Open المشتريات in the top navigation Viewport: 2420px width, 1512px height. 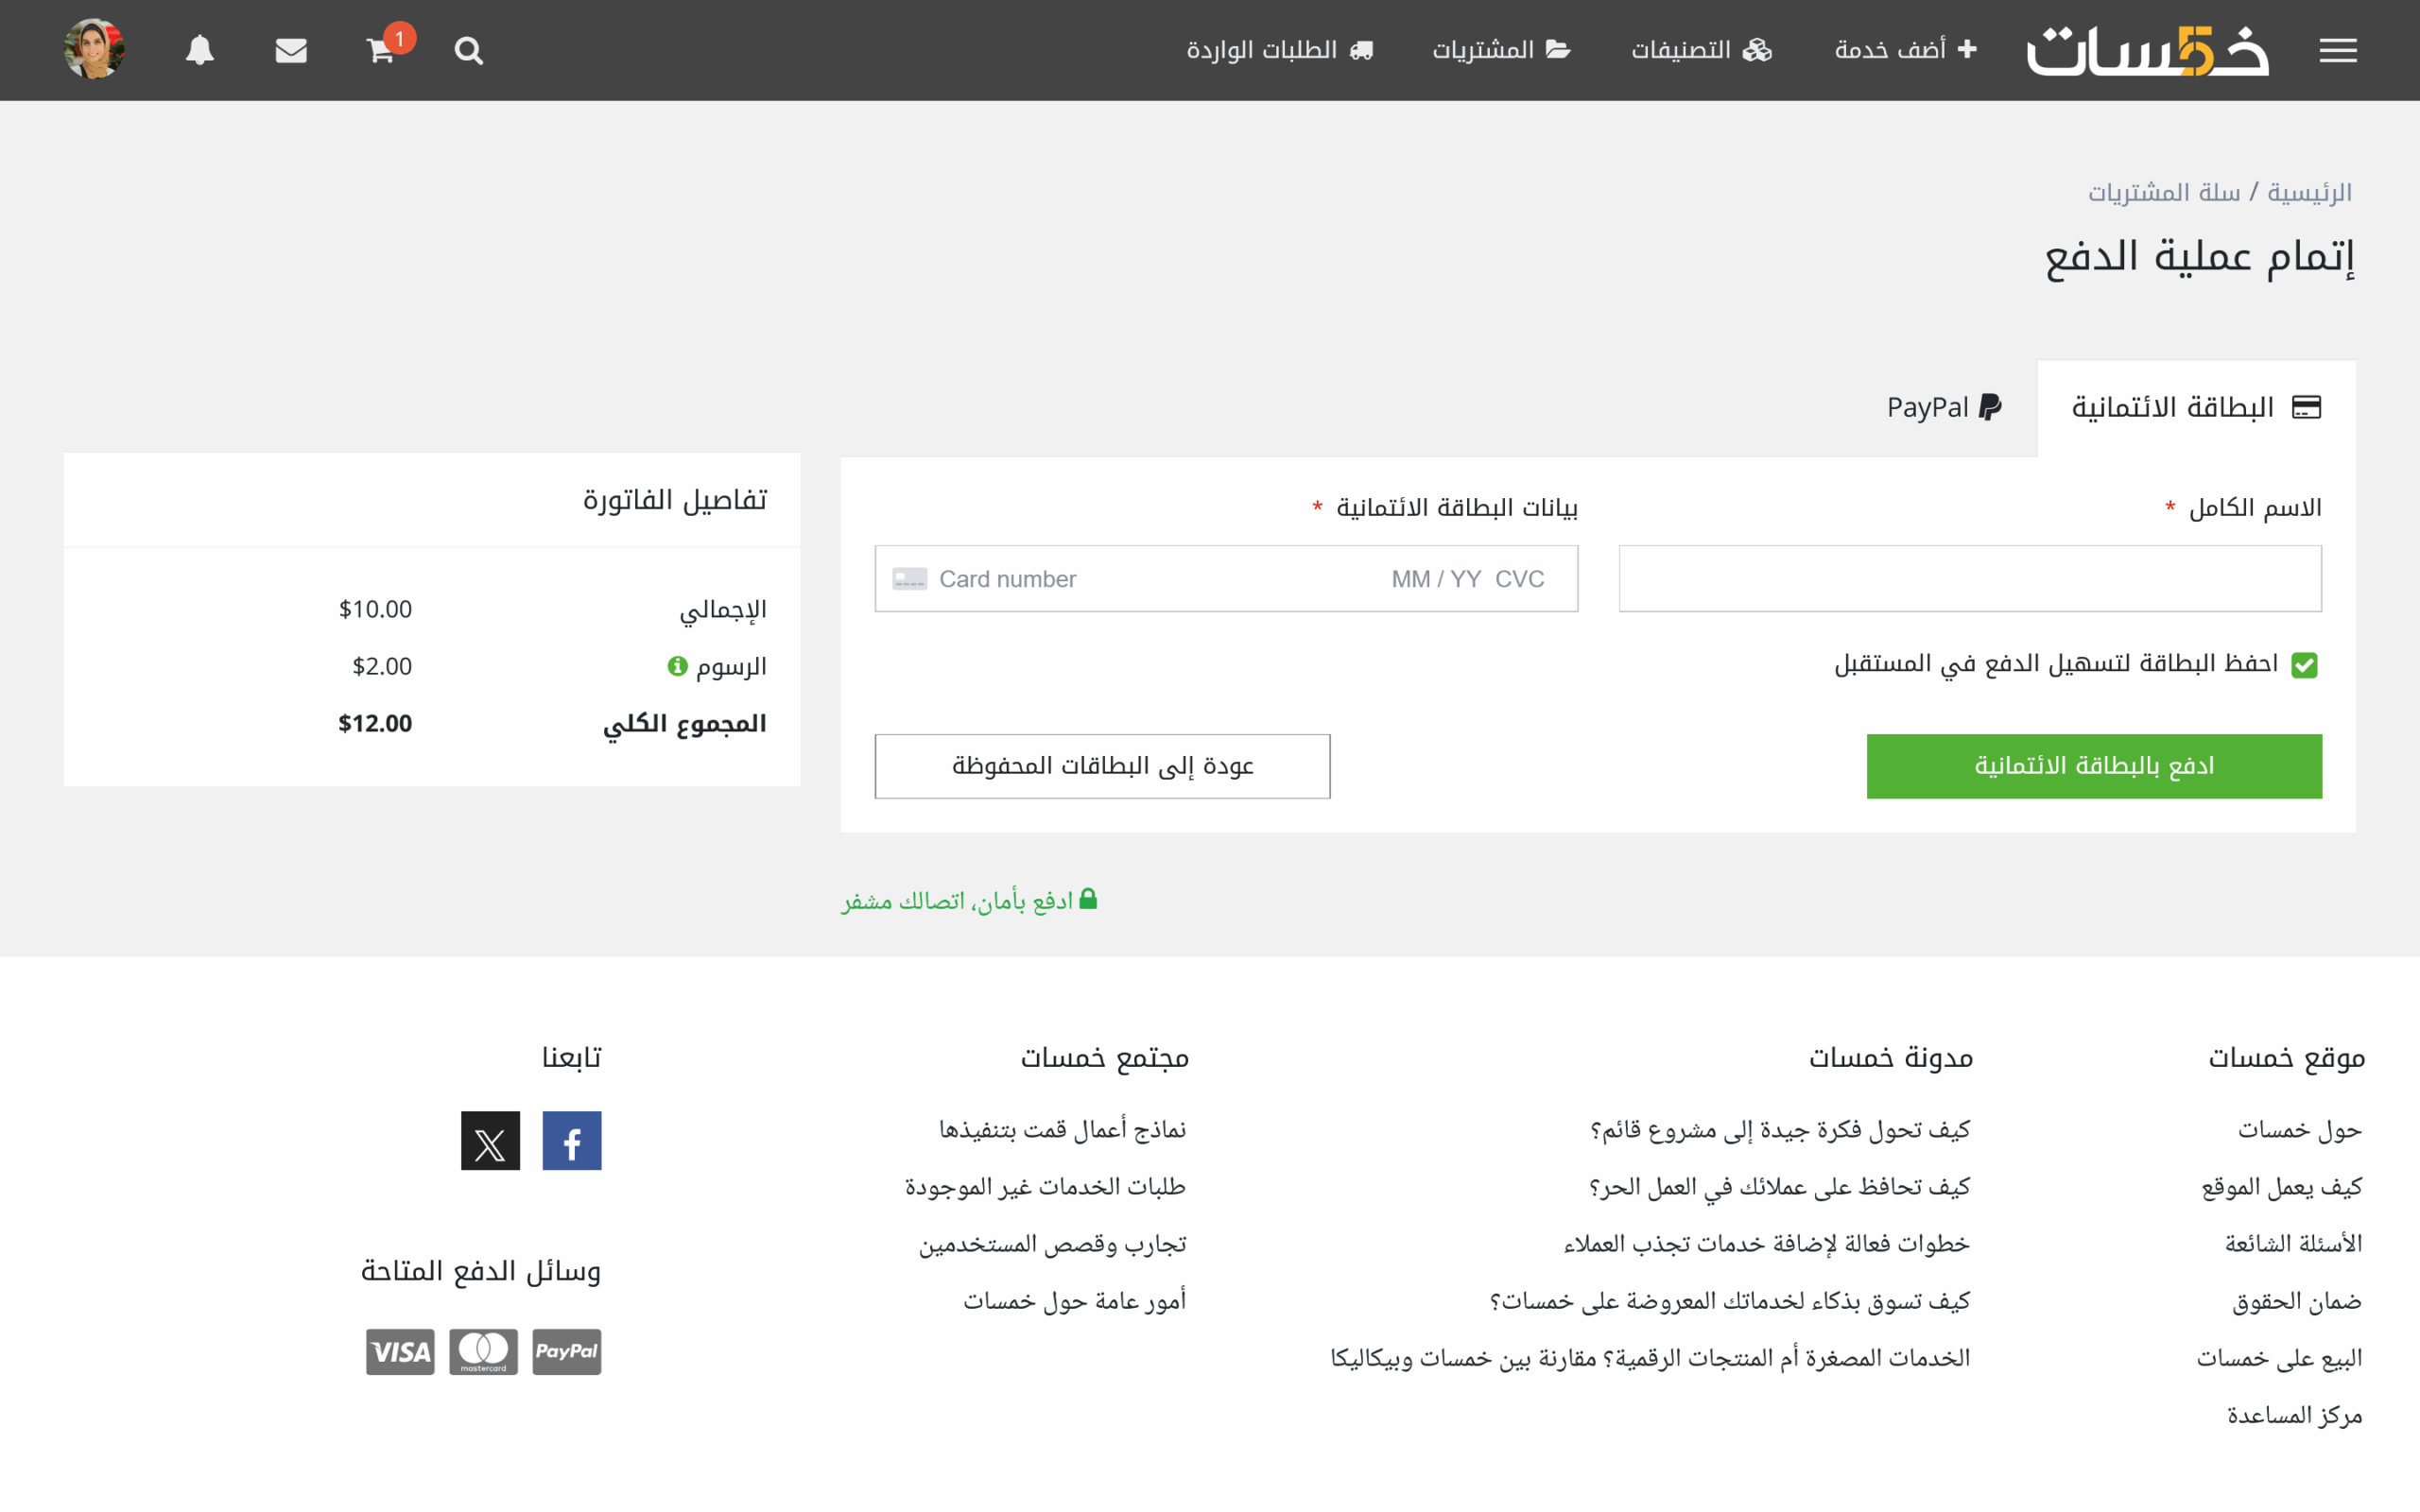coord(1501,50)
